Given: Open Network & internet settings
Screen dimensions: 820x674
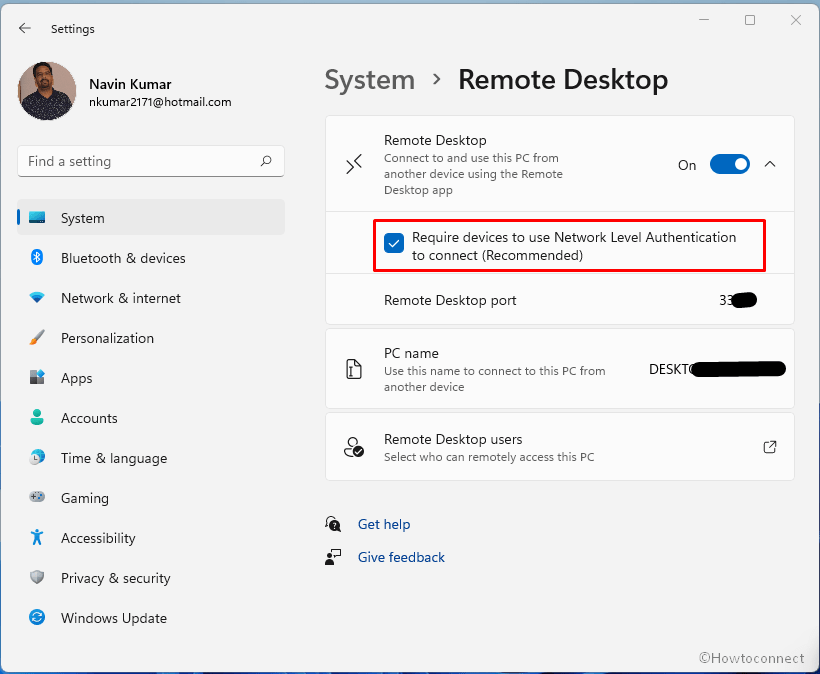Looking at the screenshot, I should click(151, 298).
